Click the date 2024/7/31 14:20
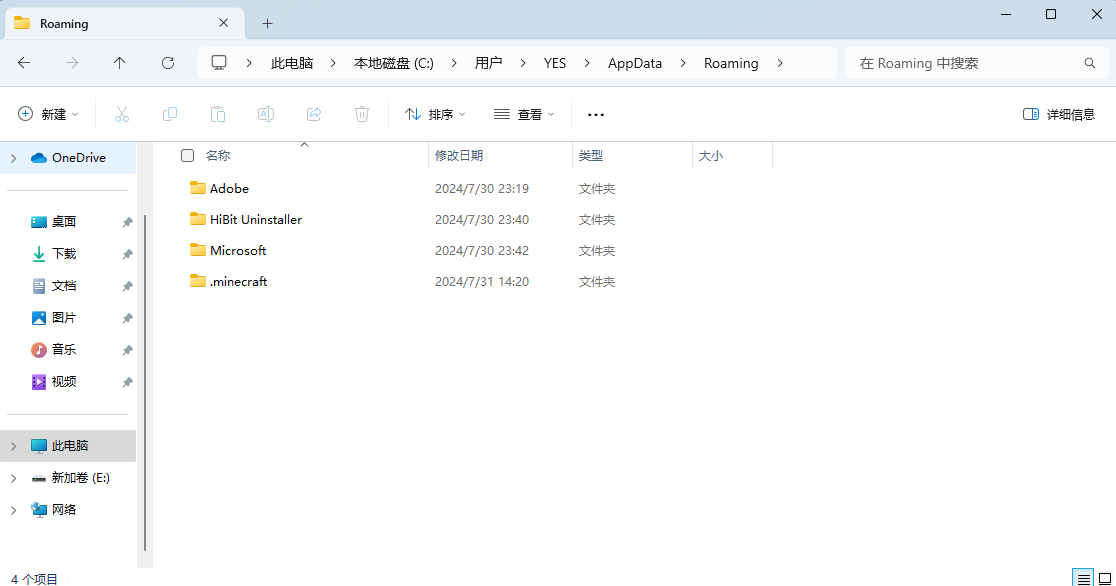The image size is (1116, 586). click(x=482, y=282)
